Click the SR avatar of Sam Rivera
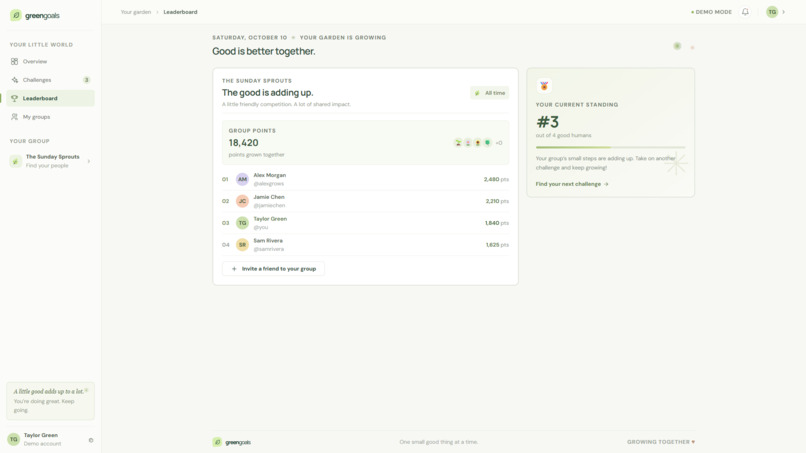 [x=242, y=245]
